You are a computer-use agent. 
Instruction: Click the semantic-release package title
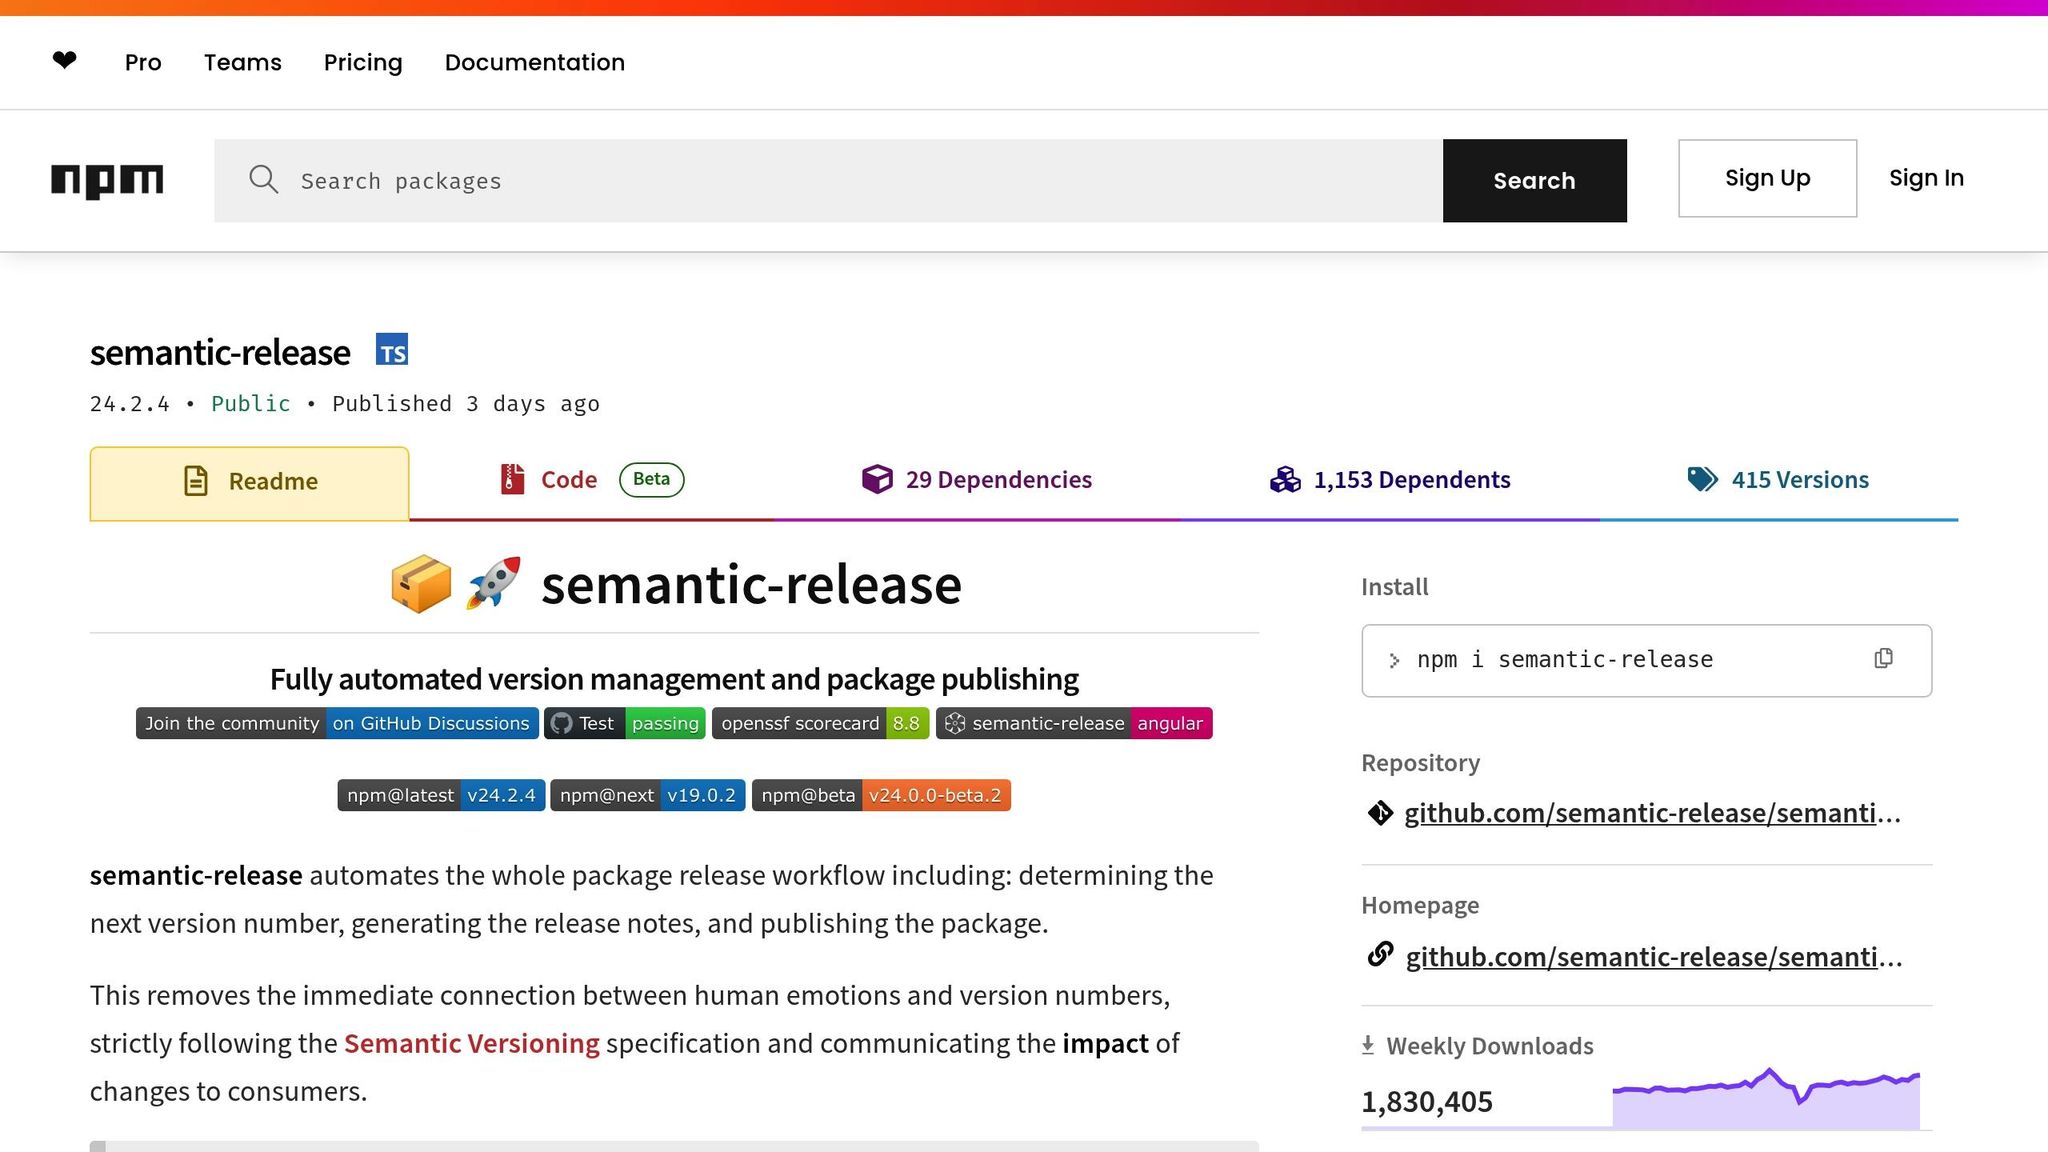220,352
